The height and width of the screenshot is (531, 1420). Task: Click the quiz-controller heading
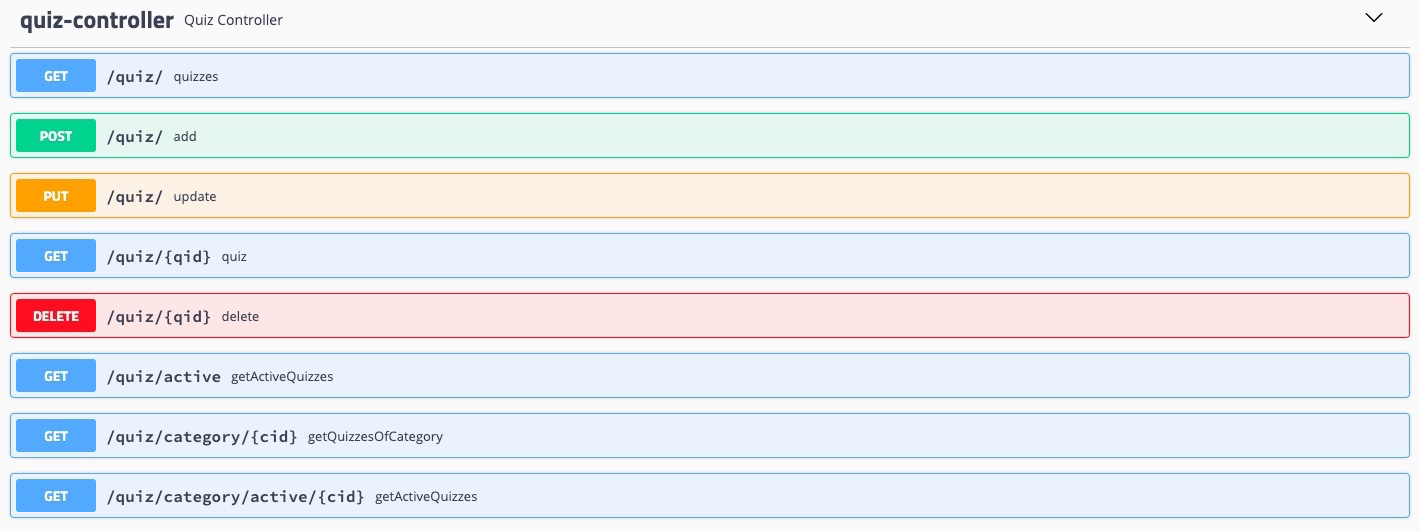97,19
